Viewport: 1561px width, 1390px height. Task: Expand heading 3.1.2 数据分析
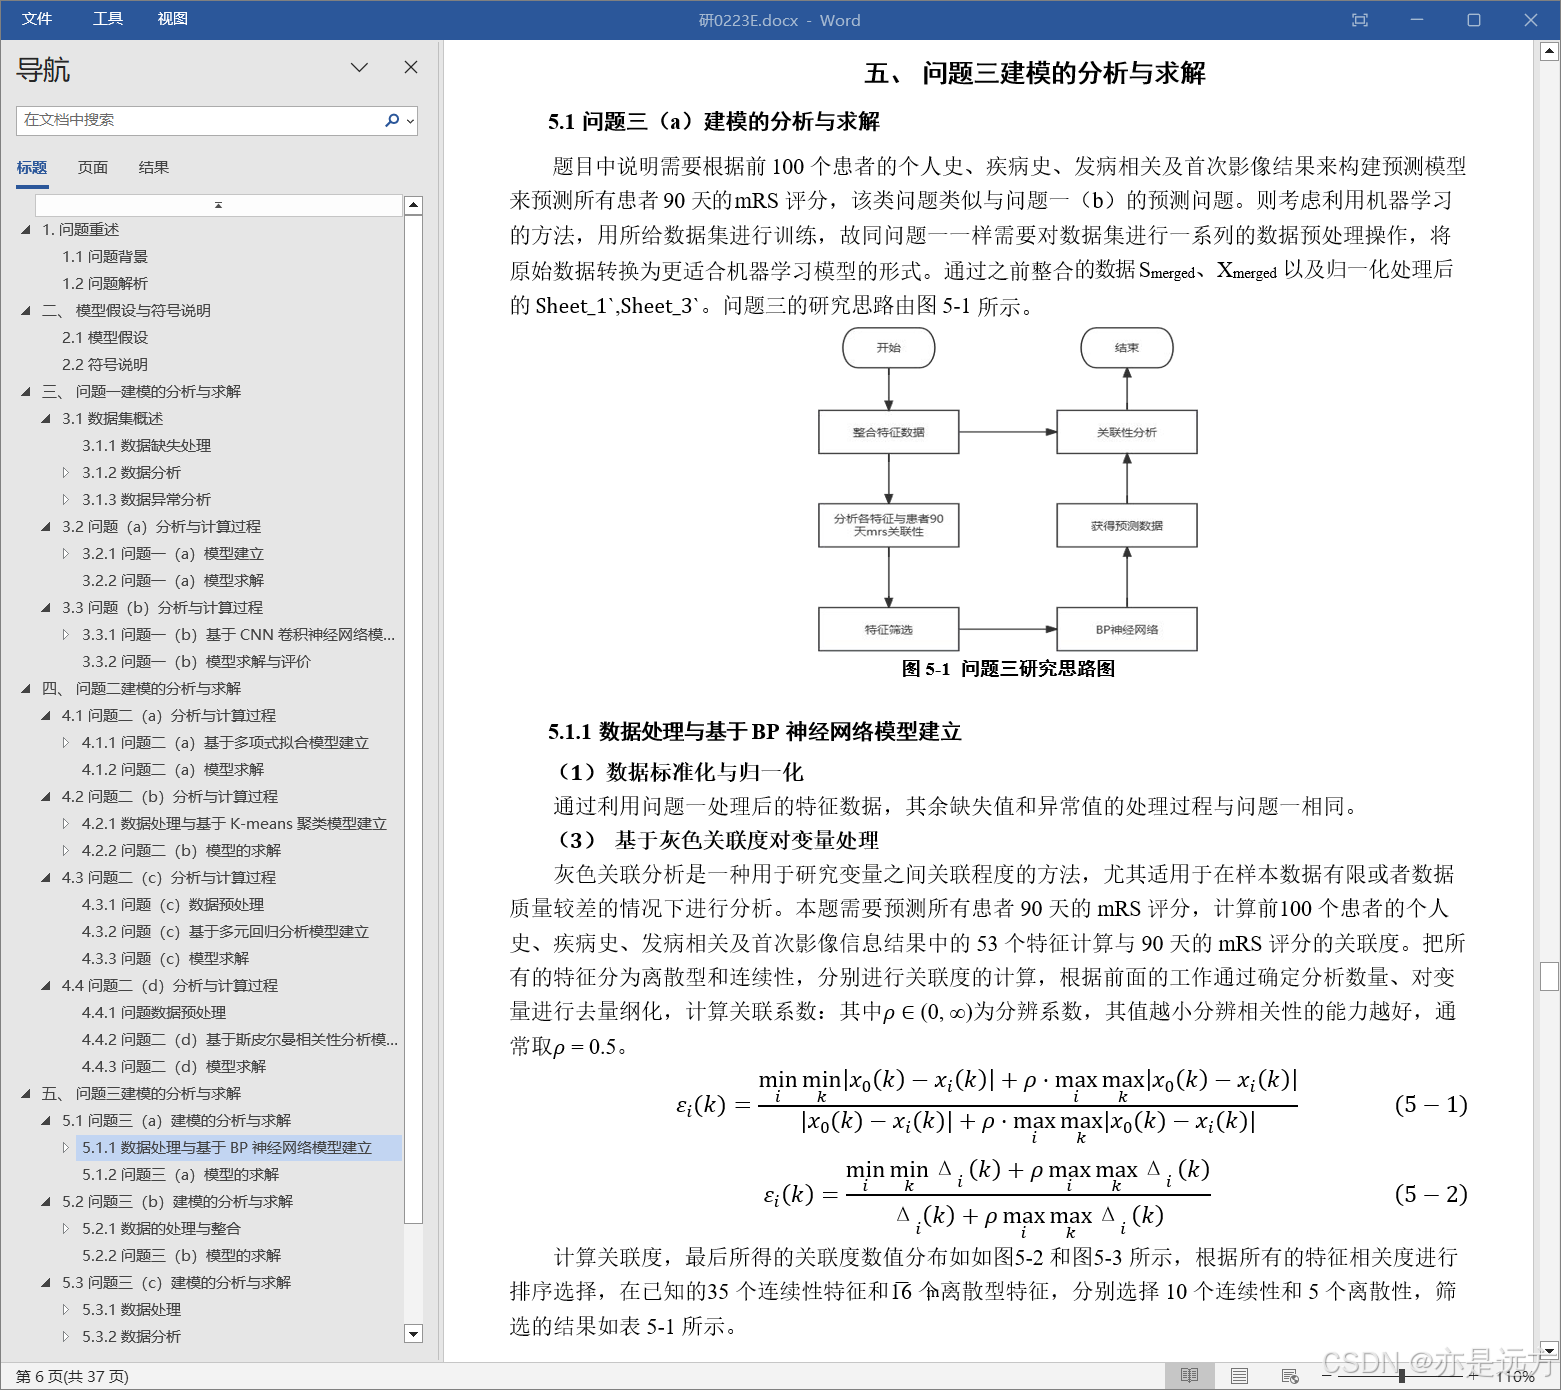coord(66,473)
